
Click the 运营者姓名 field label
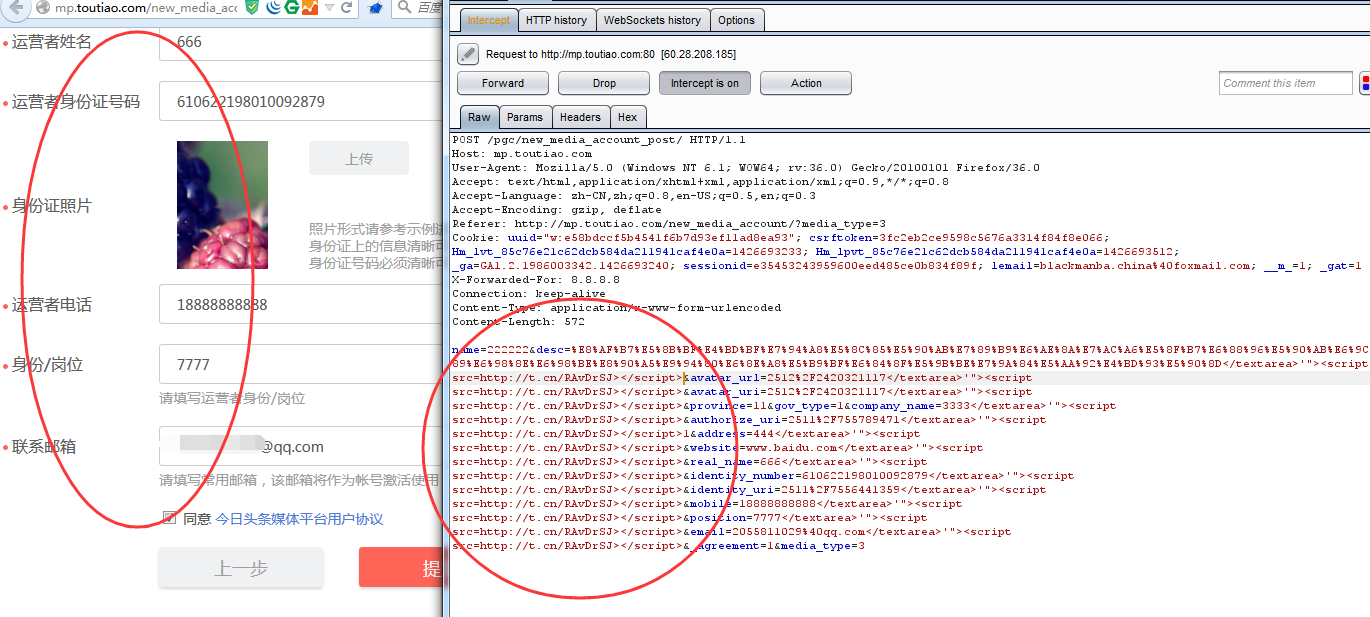click(x=52, y=42)
